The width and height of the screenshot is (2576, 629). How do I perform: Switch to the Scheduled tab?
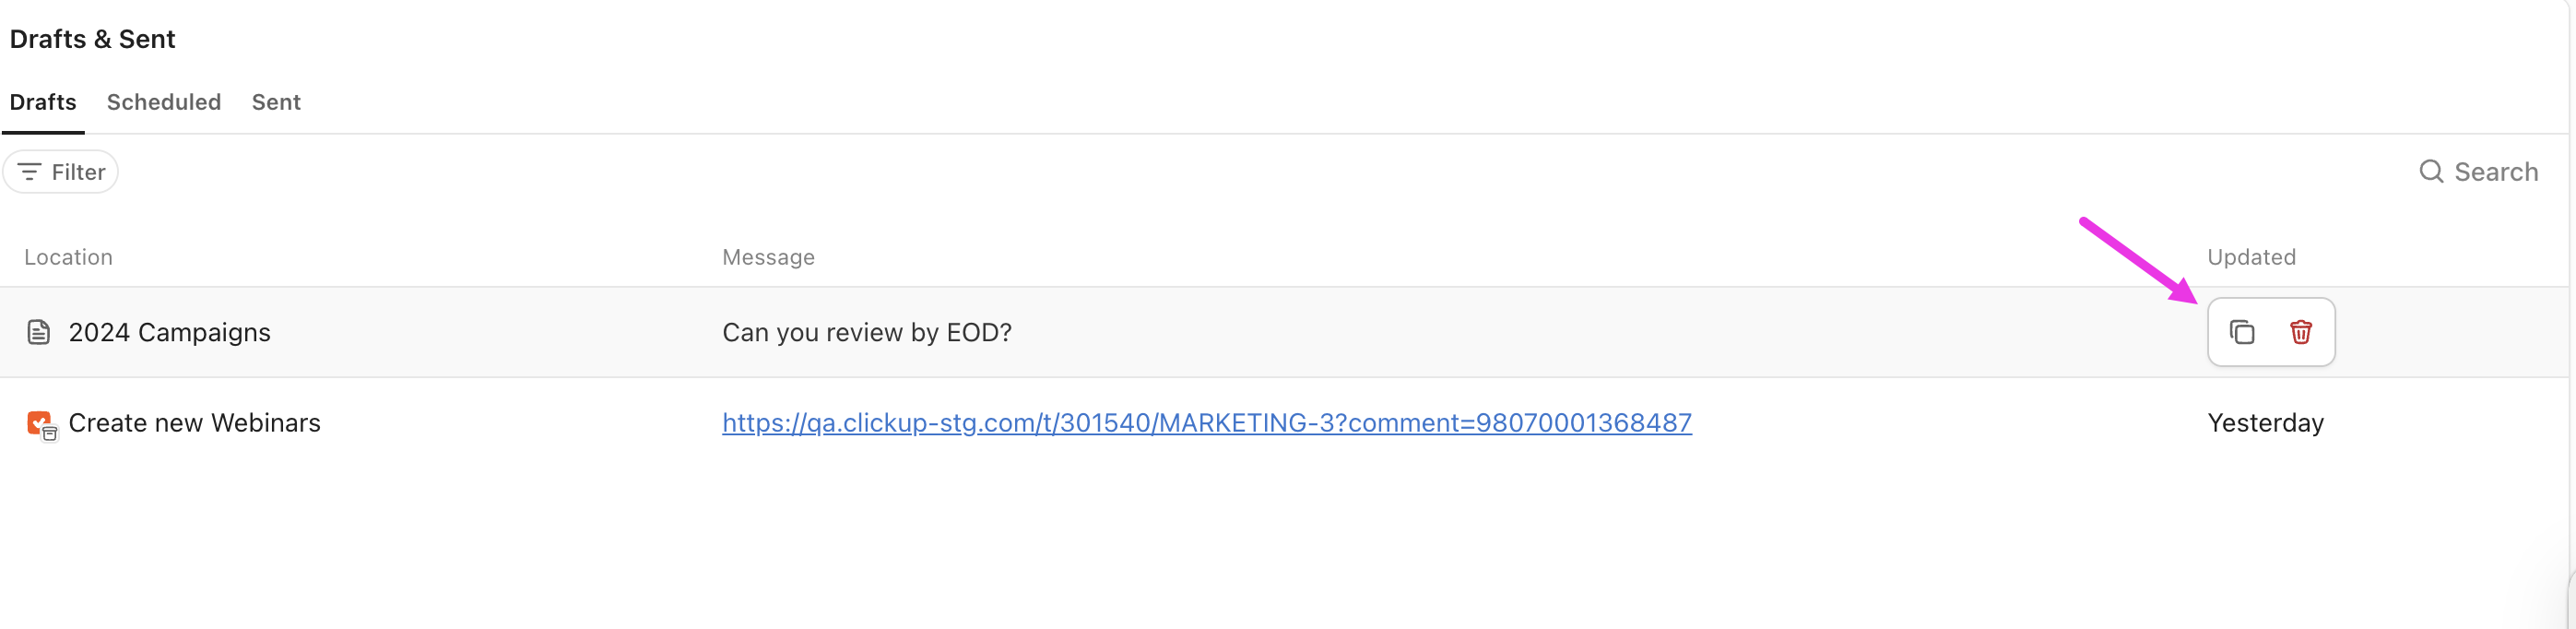pos(164,102)
